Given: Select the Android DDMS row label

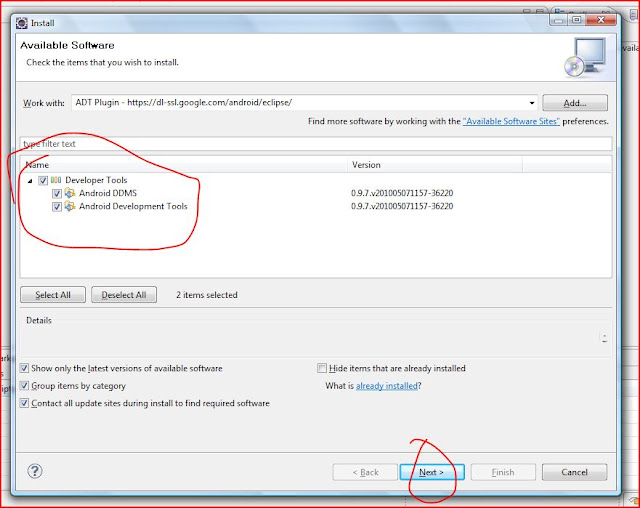Looking at the screenshot, I should click(108, 193).
